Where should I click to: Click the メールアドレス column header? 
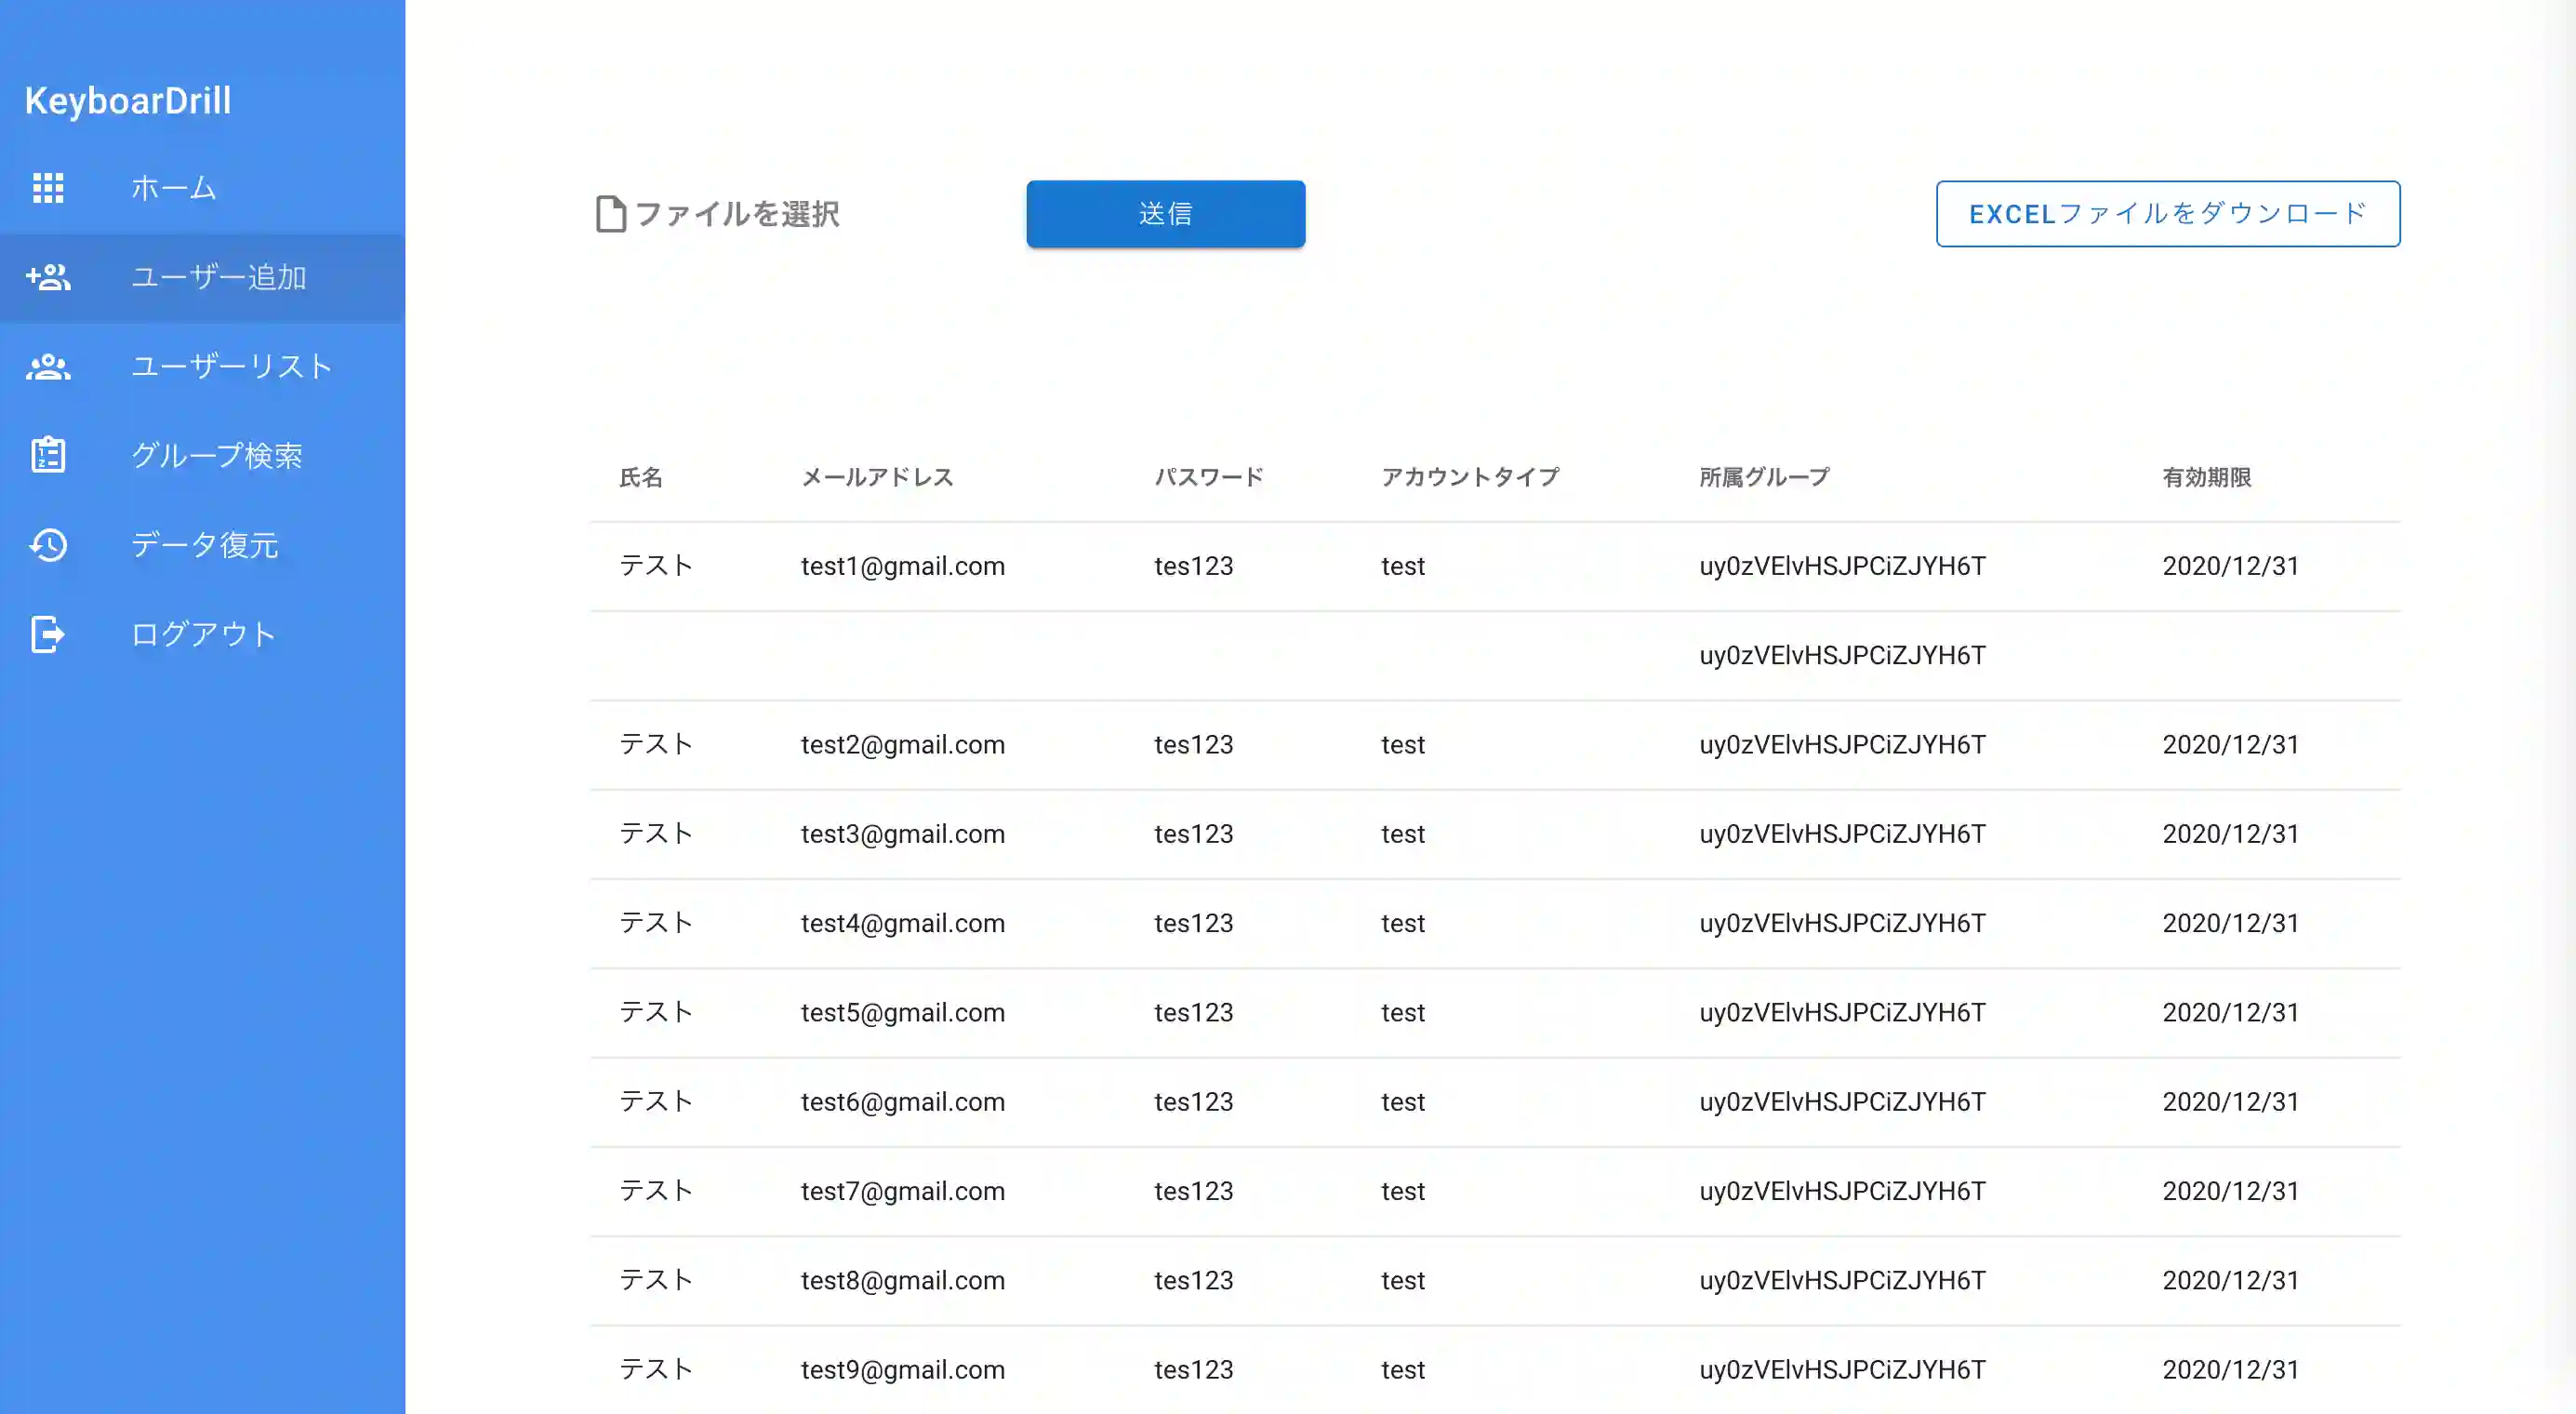[877, 477]
